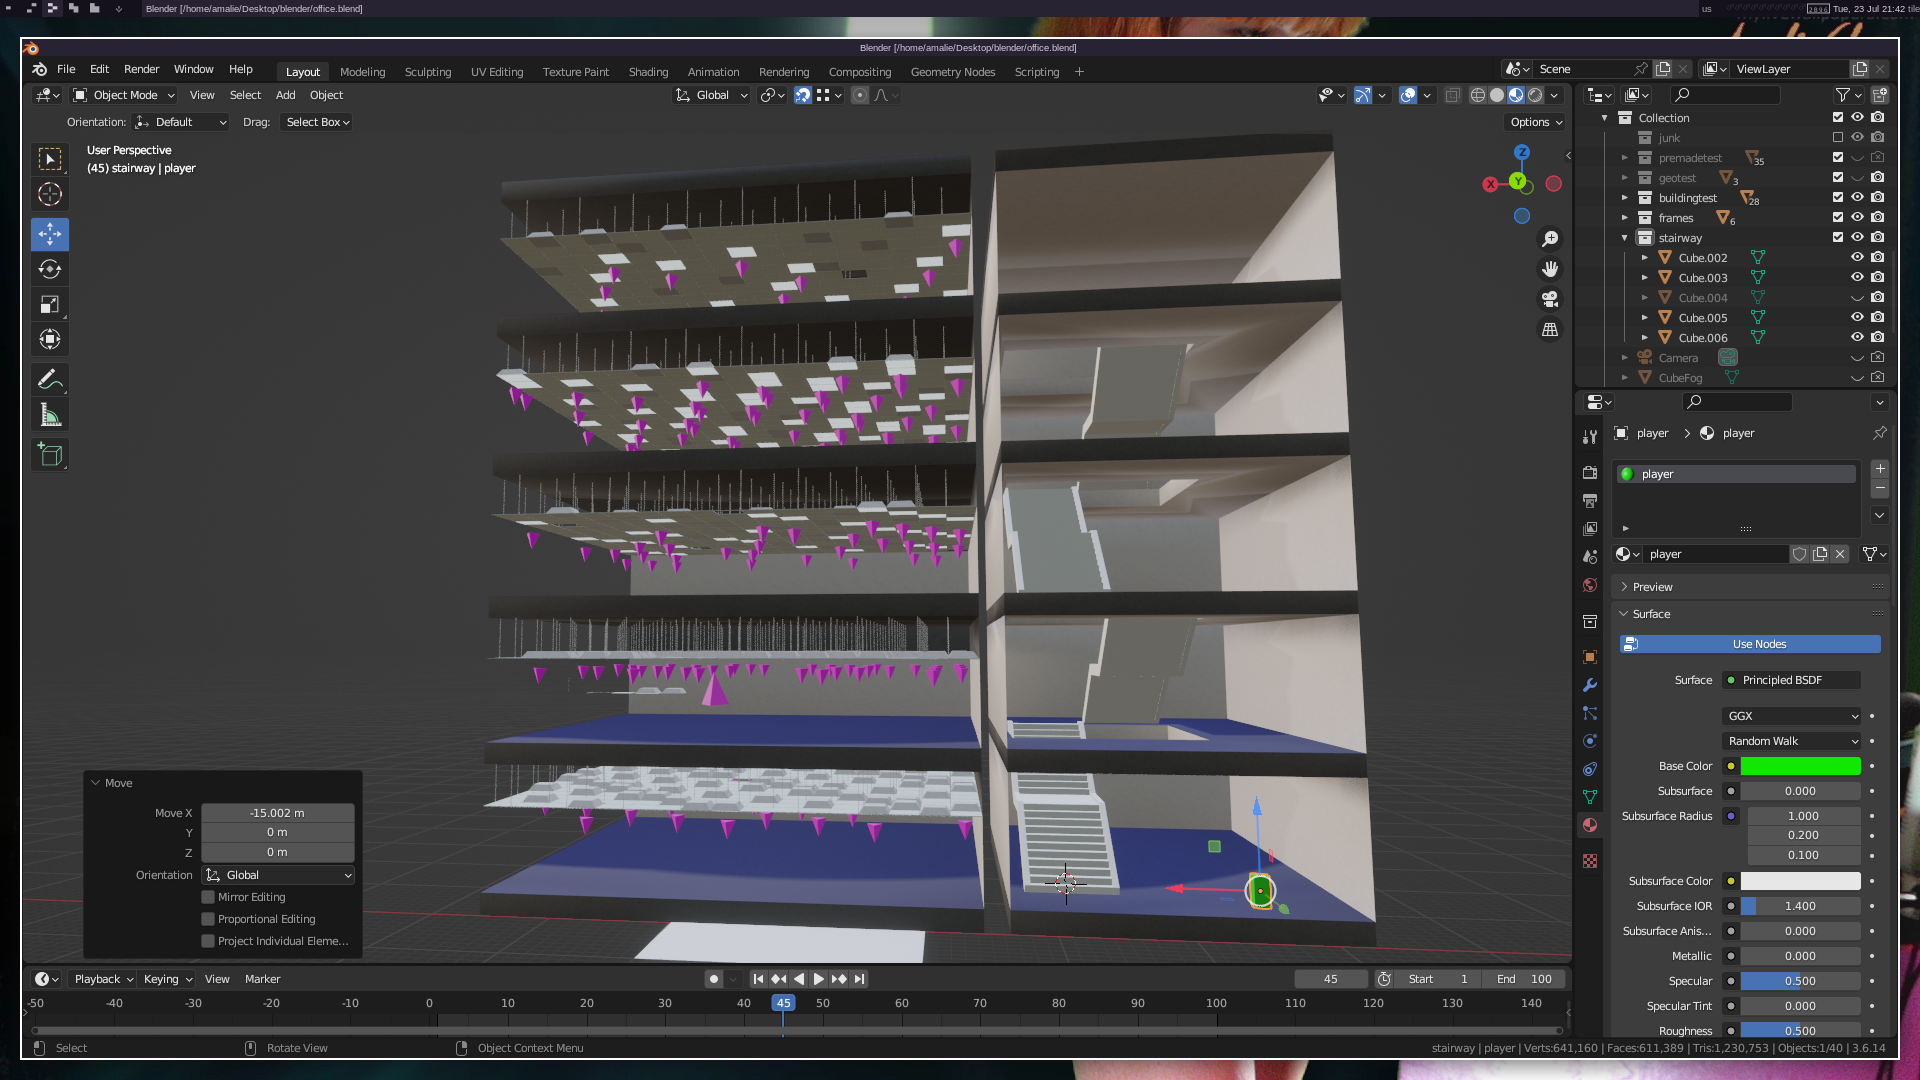Screen dimensions: 1920x1080
Task: Enable the Mirror Editing checkbox
Action: point(208,897)
